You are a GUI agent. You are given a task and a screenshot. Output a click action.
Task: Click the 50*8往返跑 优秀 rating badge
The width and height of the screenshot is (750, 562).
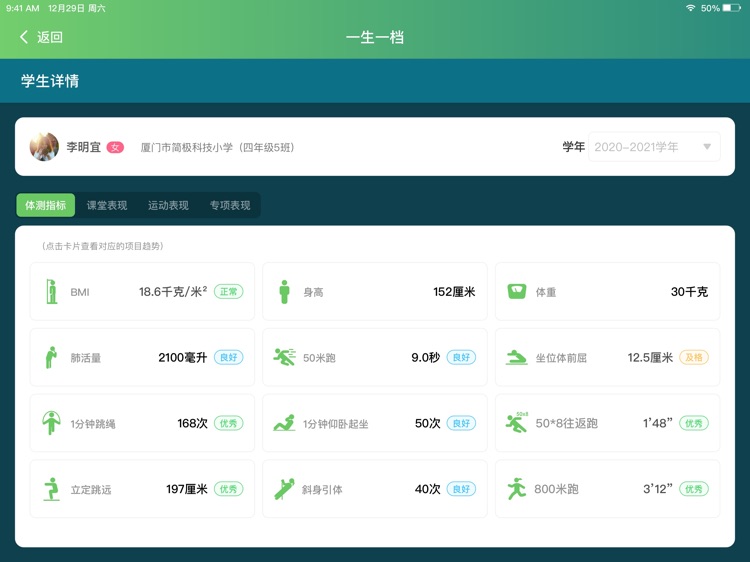coord(694,423)
